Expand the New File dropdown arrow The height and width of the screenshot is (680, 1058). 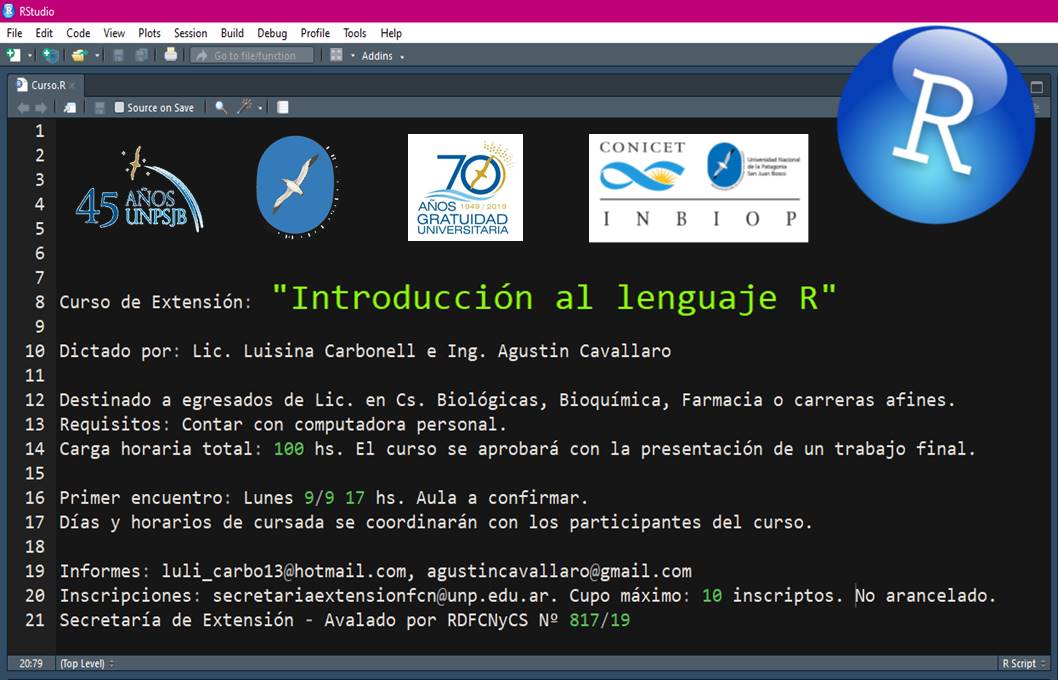click(30, 56)
